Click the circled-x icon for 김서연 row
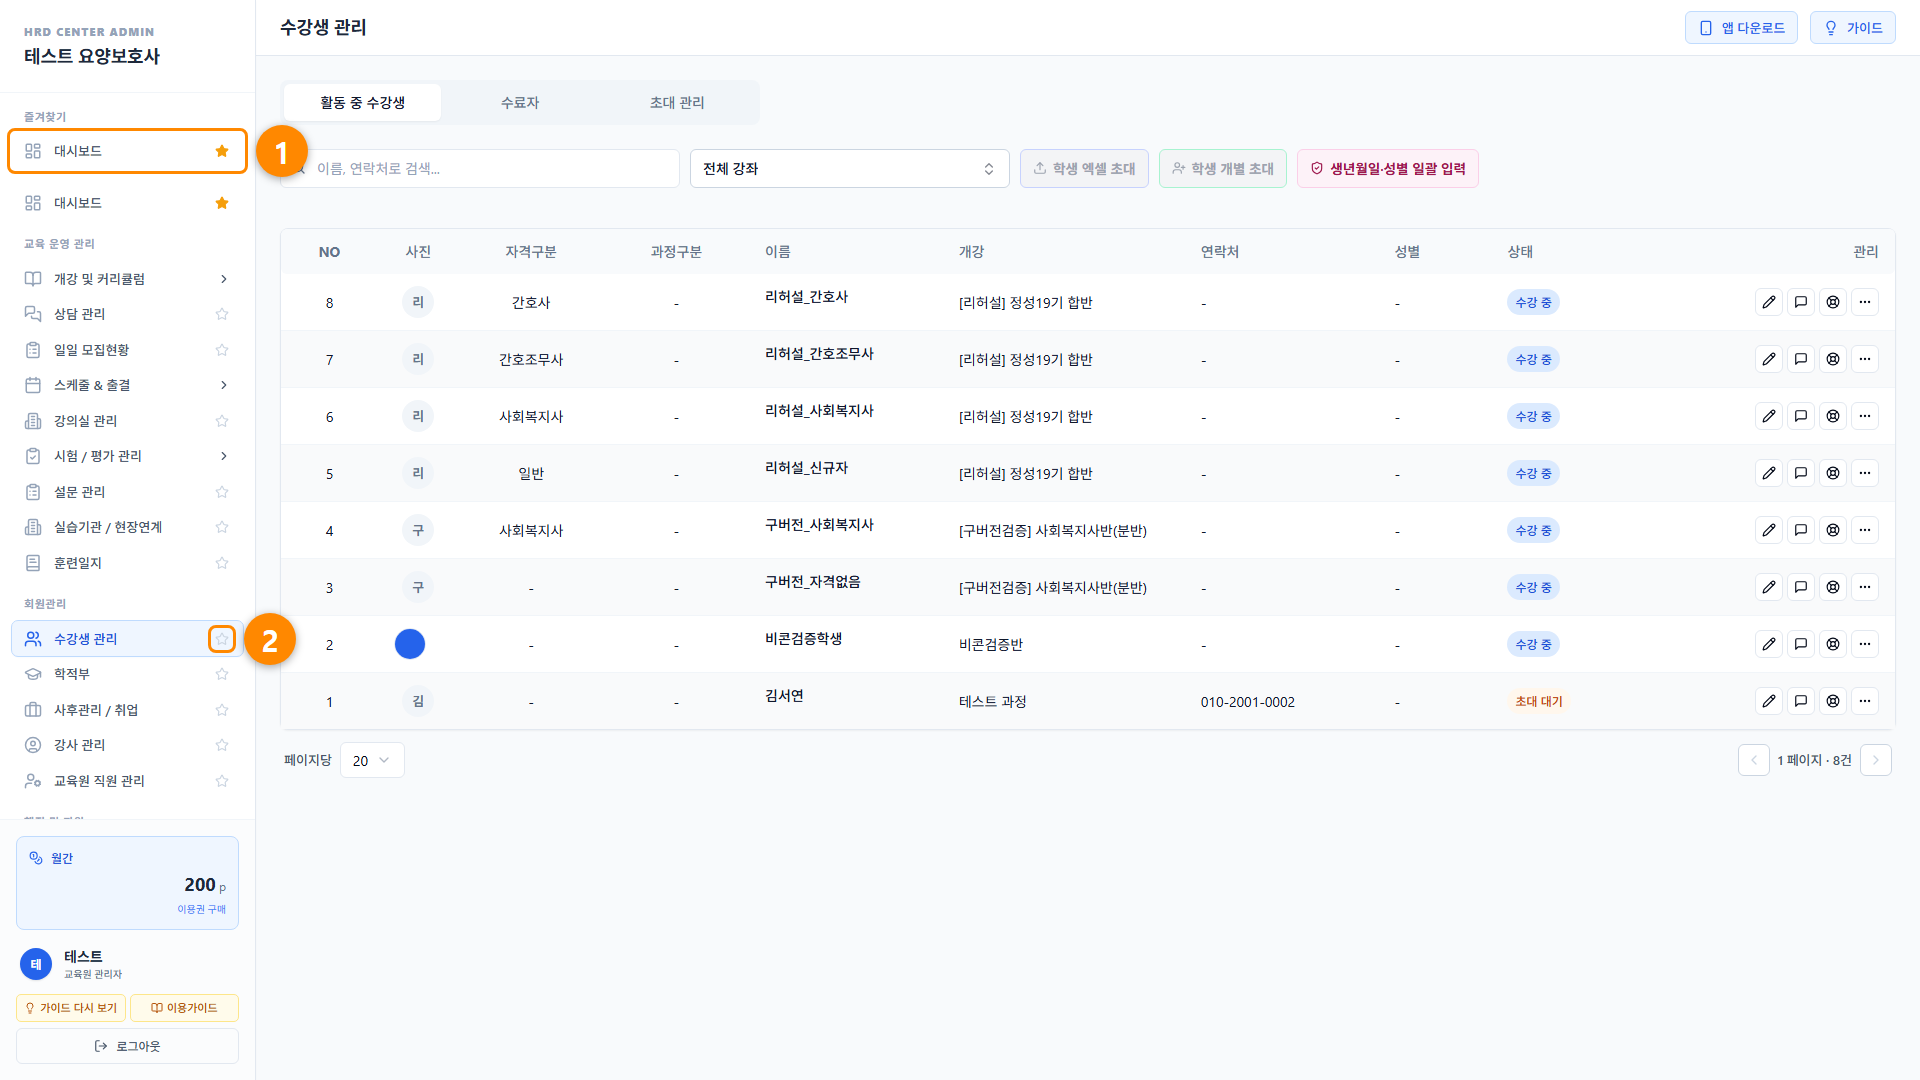 click(x=1833, y=701)
